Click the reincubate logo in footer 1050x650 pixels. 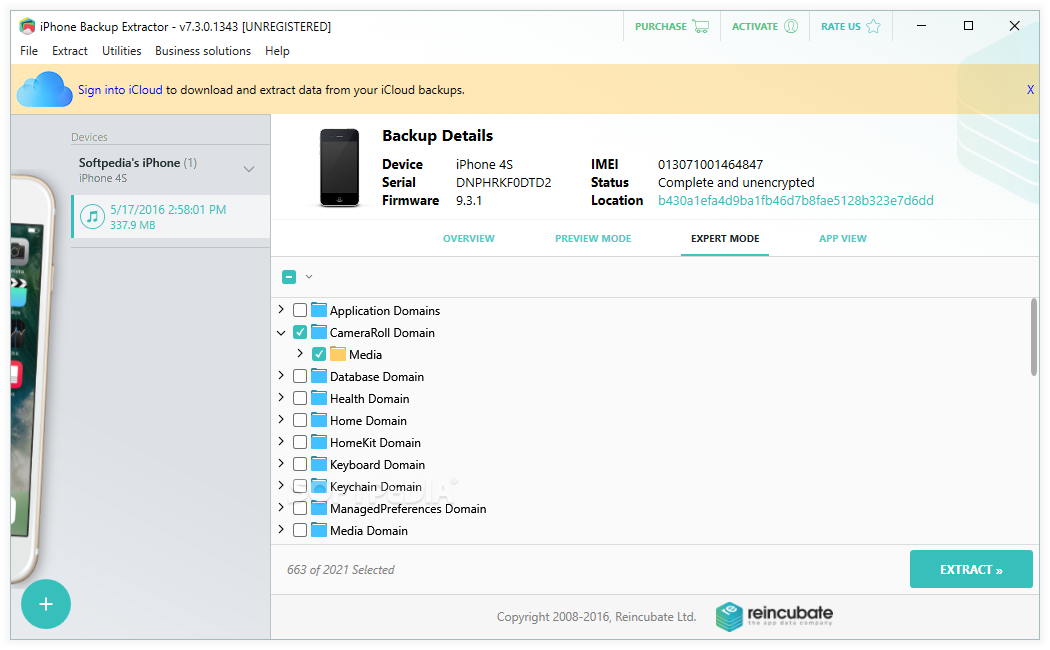click(x=774, y=616)
